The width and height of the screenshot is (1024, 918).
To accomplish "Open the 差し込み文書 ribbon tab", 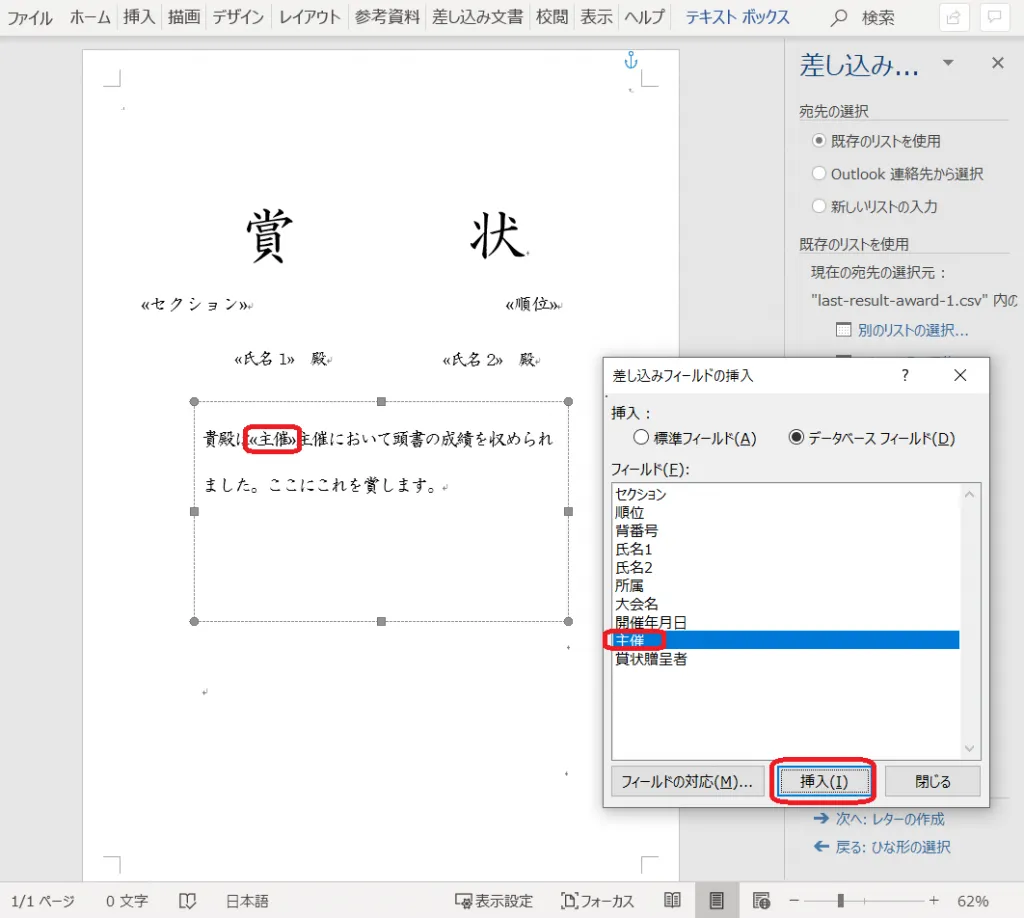I will [x=477, y=17].
